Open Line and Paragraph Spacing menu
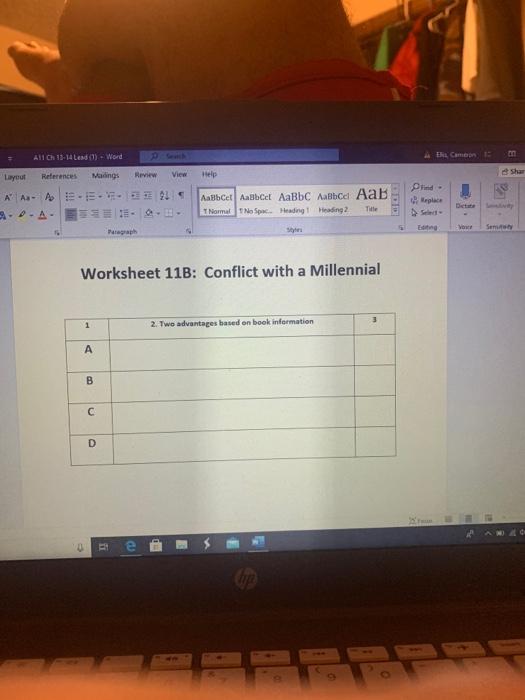The width and height of the screenshot is (525, 700). (x=125, y=214)
